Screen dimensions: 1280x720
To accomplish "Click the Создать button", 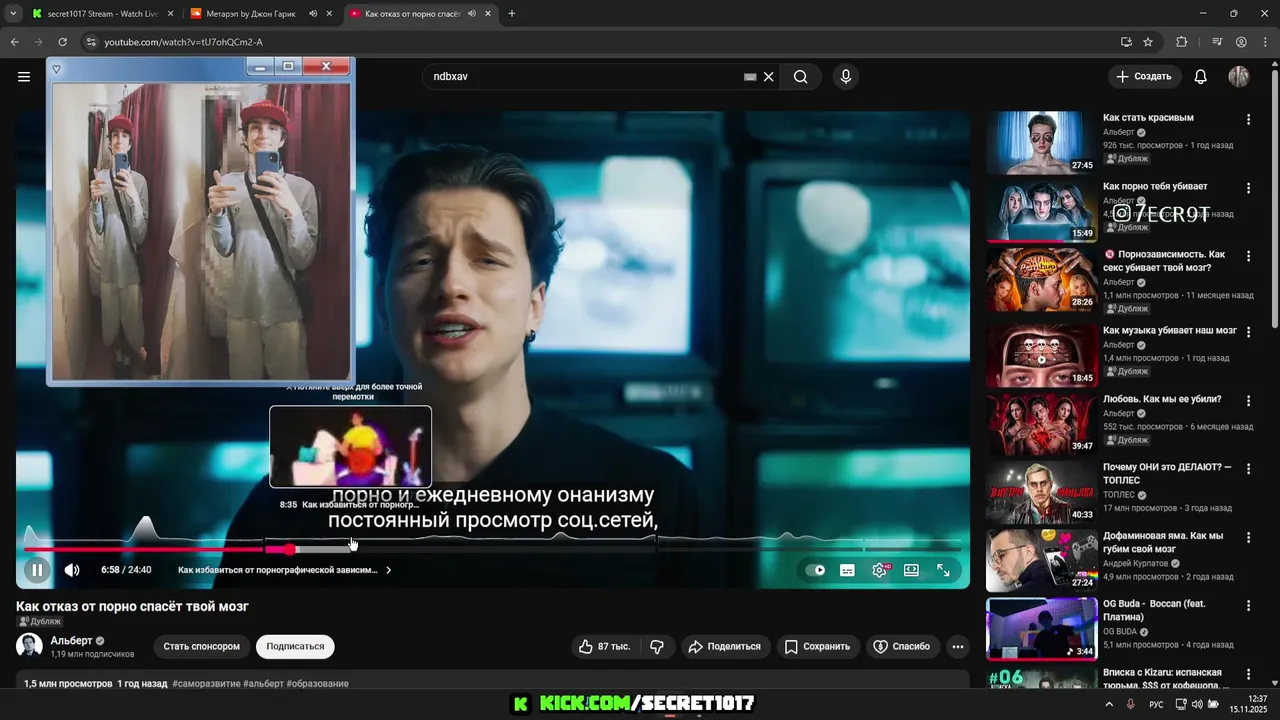I will [x=1144, y=77].
